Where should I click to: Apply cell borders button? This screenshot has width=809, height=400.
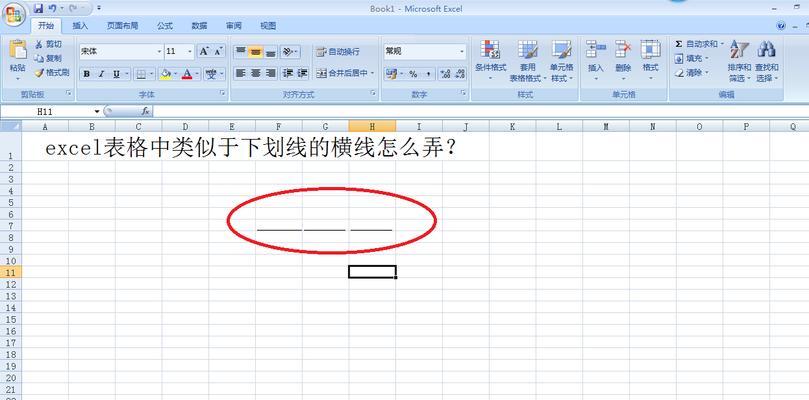(141, 74)
